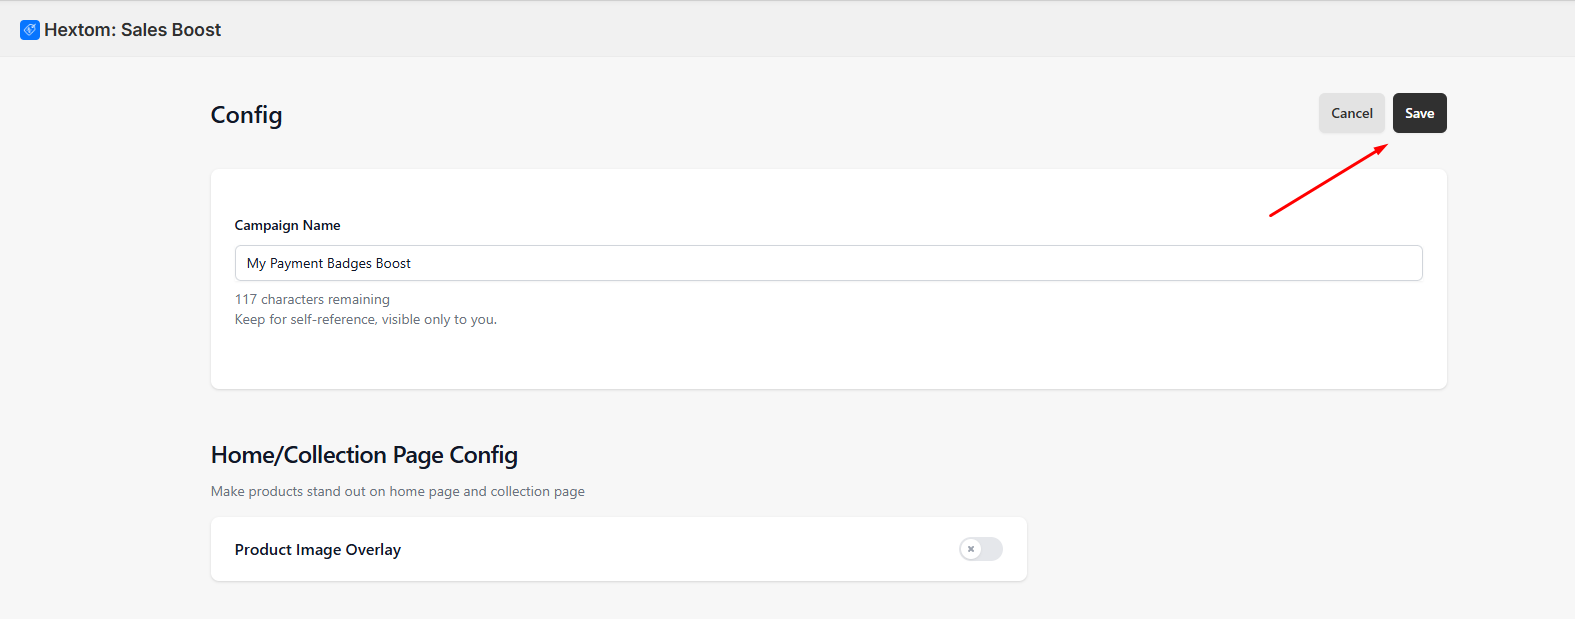1575x619 pixels.
Task: Click the 117 characters remaining text
Action: (312, 299)
